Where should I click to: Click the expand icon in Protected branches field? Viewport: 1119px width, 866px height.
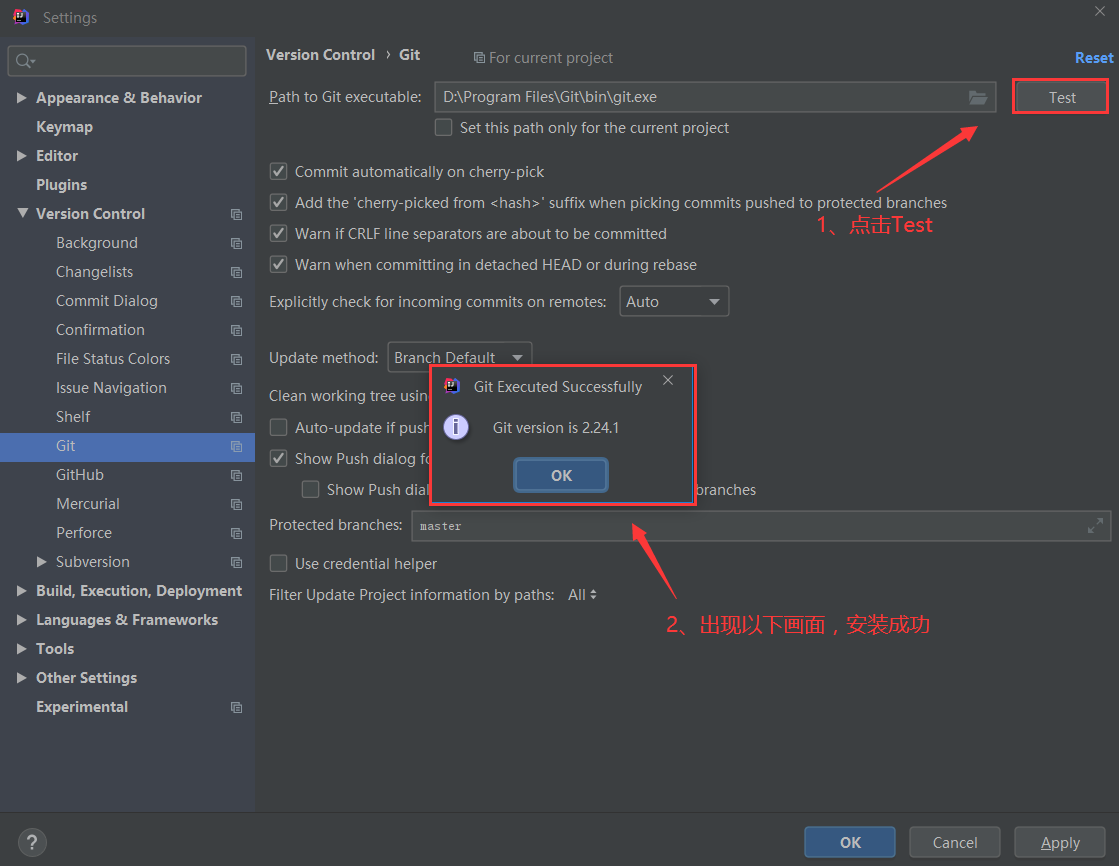[x=1095, y=526]
